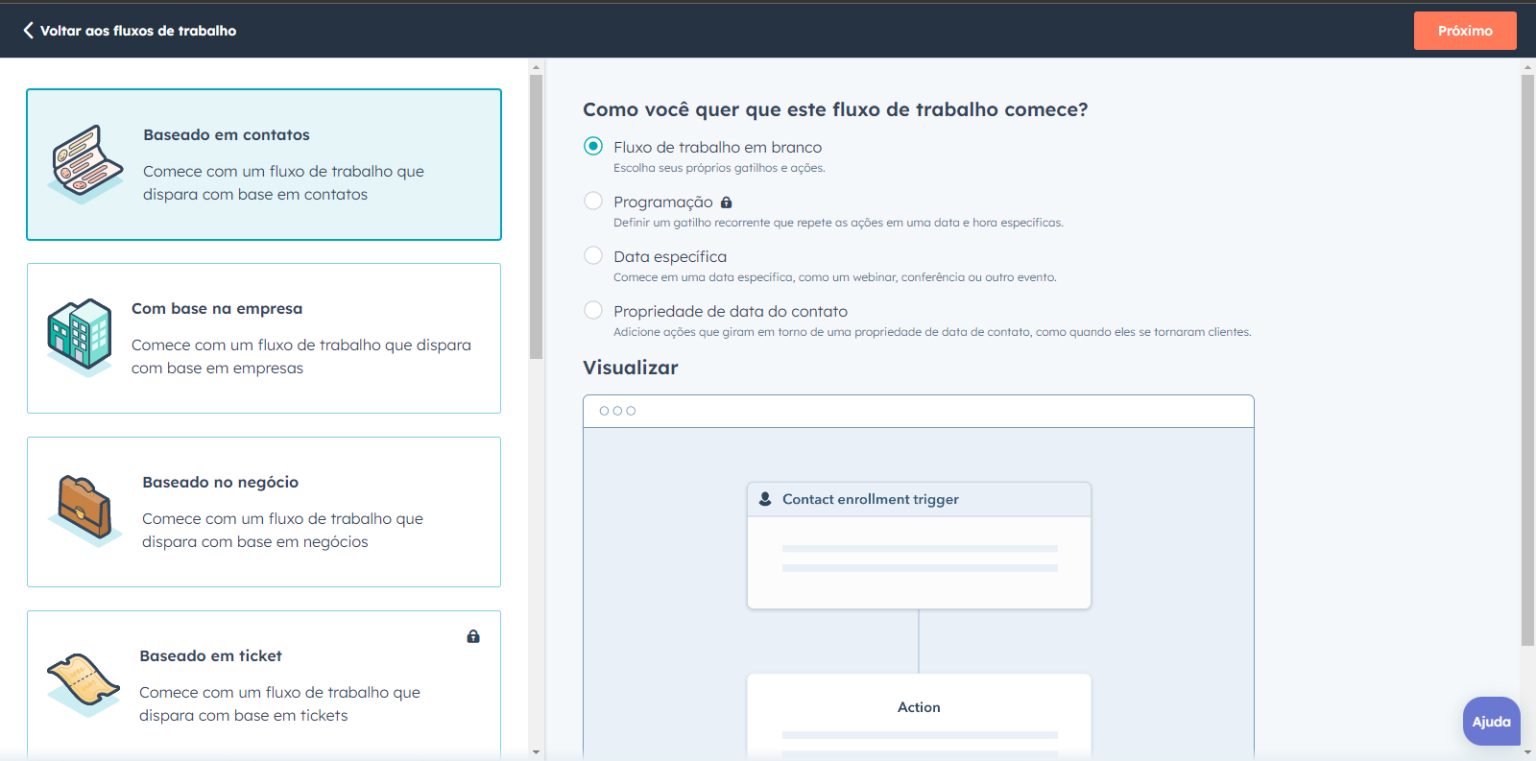
Task: Select the 'Data específica' radio button
Action: coord(592,256)
